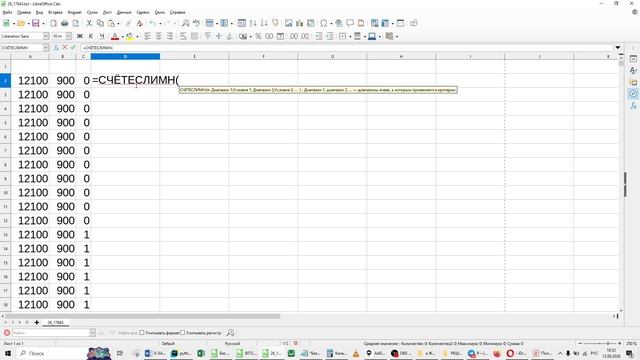640x360 pixels.
Task: Open the Вставка menu
Action: [55, 12]
